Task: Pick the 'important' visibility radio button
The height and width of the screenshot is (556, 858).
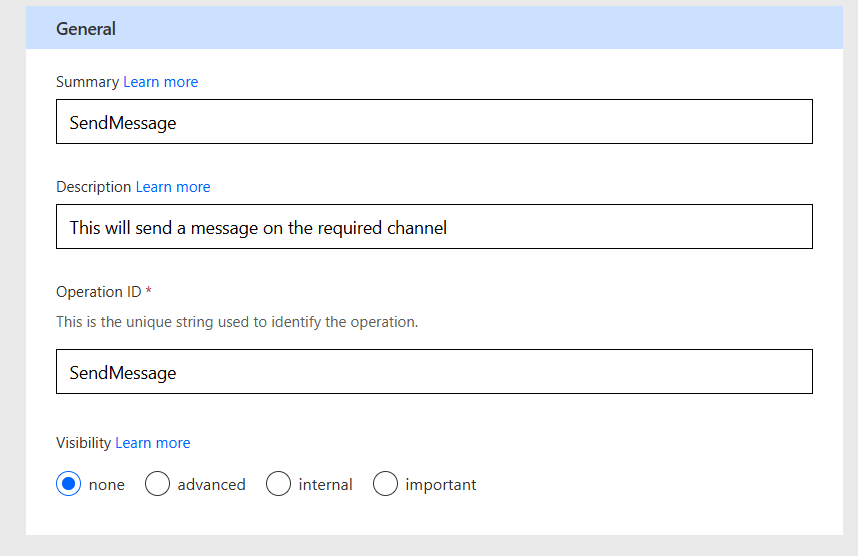Action: tap(385, 484)
